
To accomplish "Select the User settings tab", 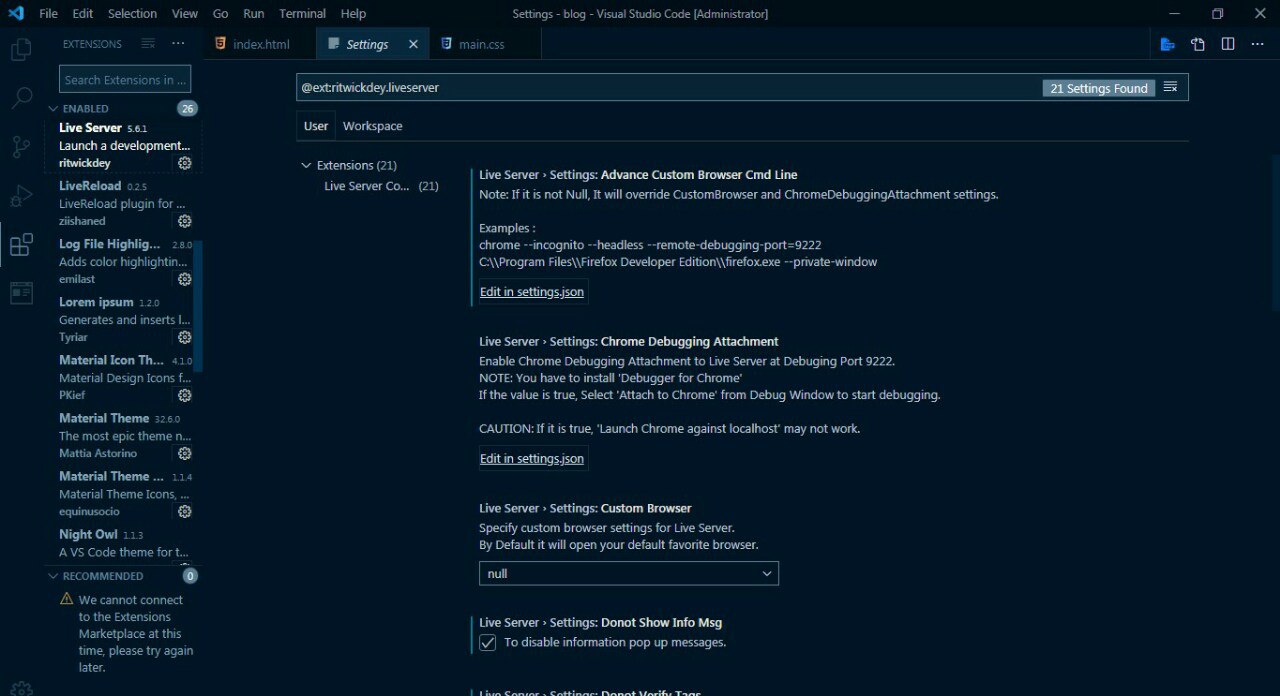I will [316, 126].
